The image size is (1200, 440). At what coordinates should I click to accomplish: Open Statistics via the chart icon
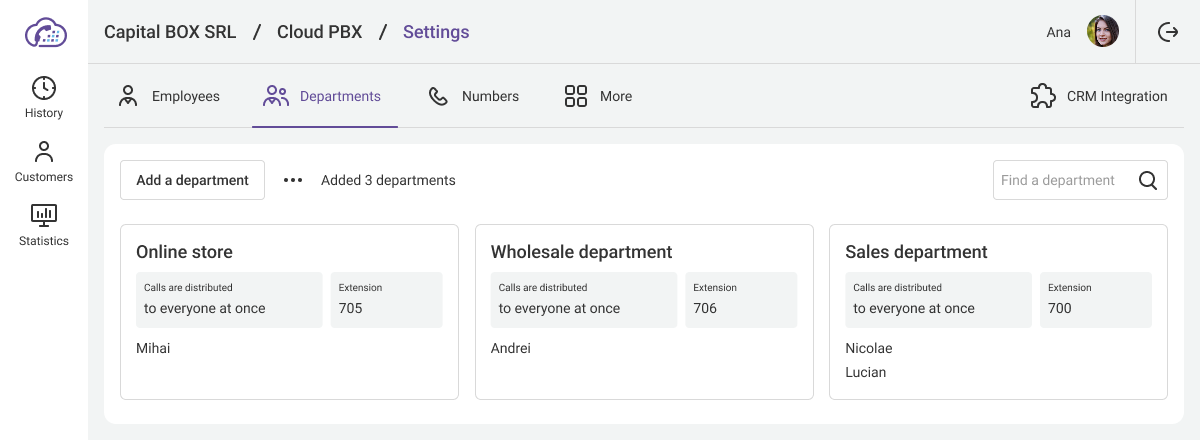click(x=44, y=215)
